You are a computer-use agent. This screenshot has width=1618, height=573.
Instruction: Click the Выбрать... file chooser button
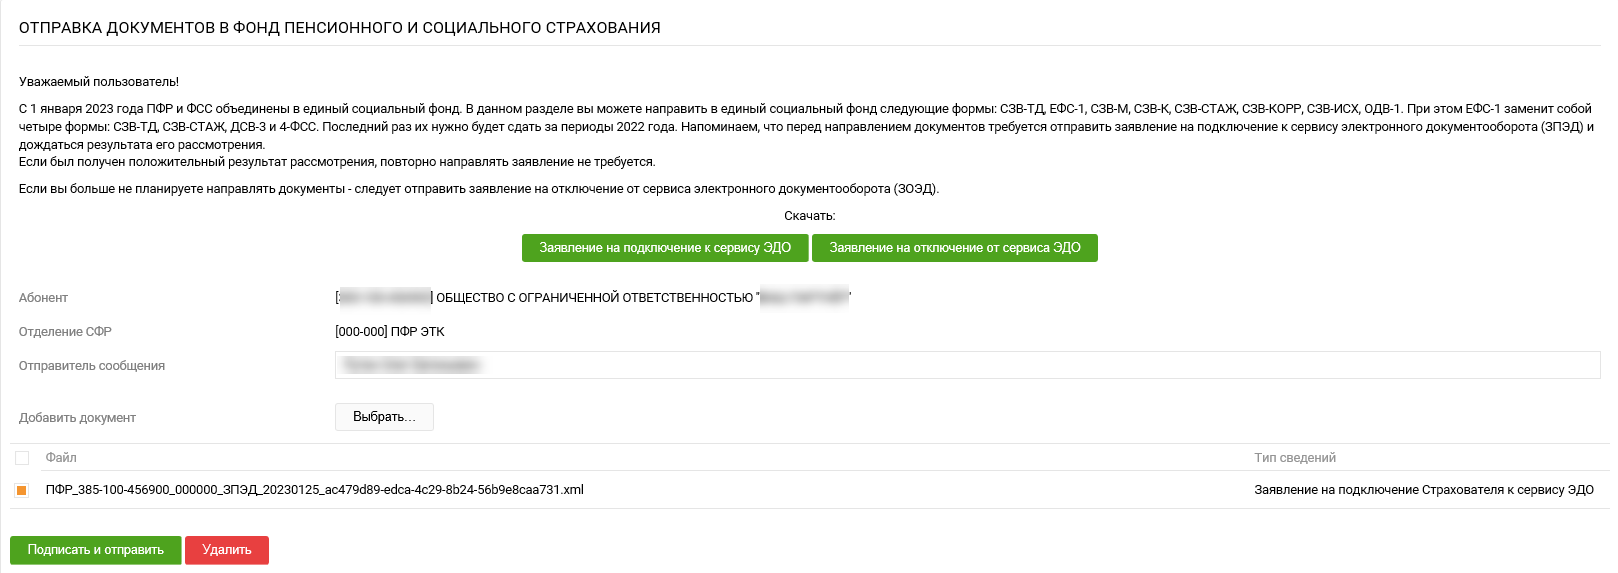384,417
